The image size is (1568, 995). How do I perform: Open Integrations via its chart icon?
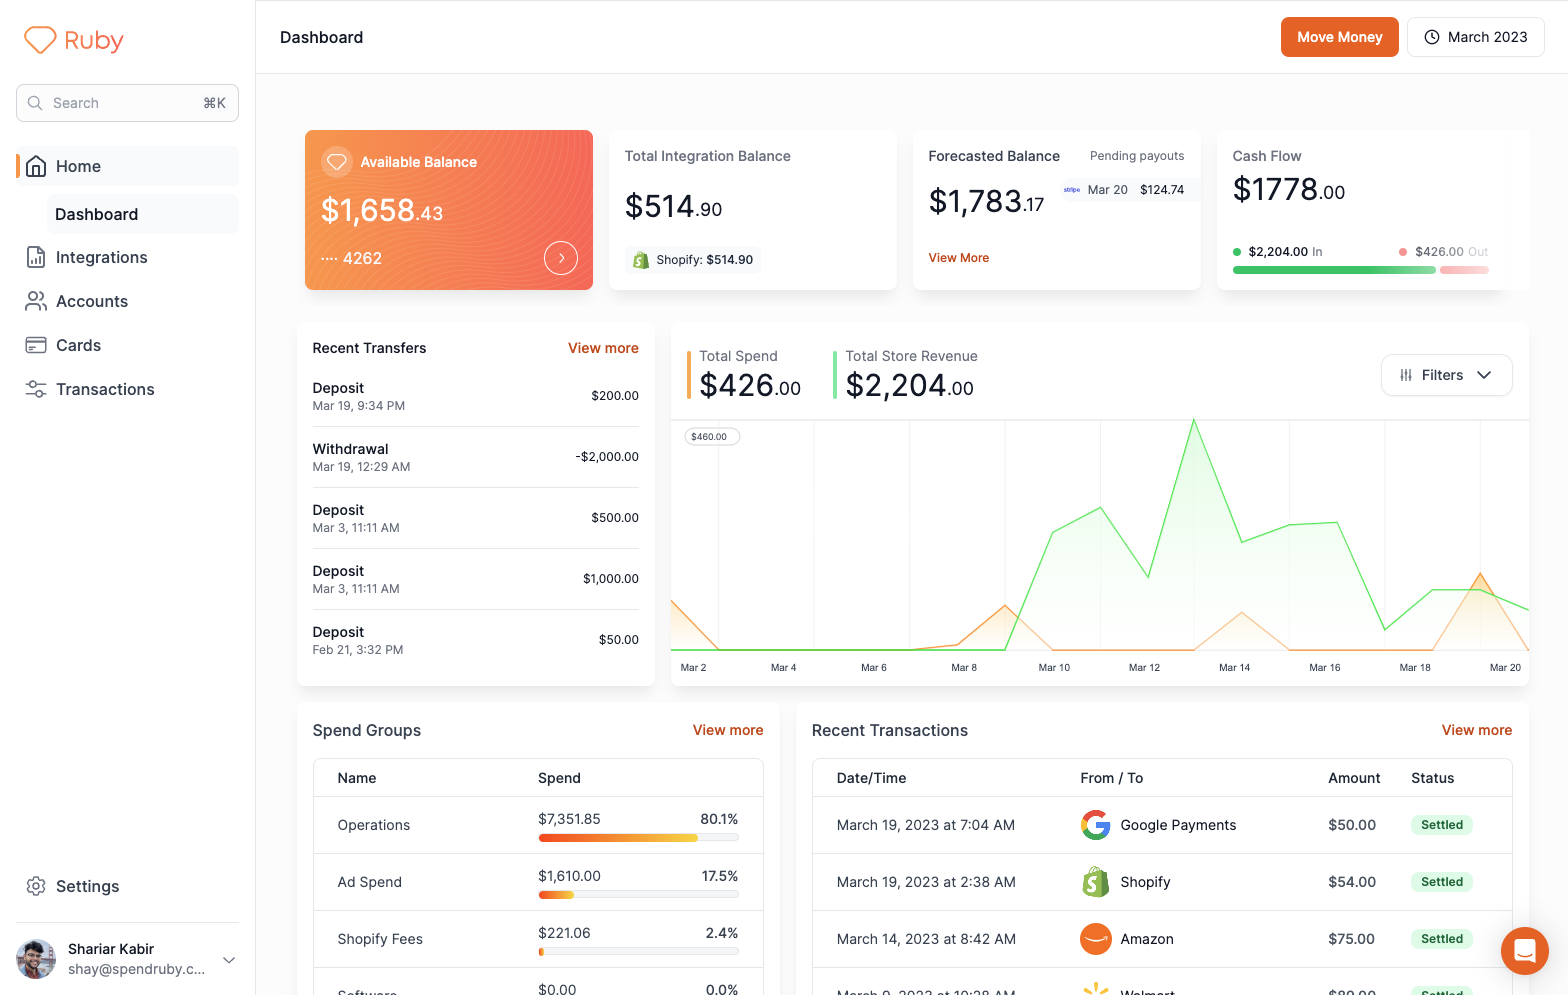36,257
